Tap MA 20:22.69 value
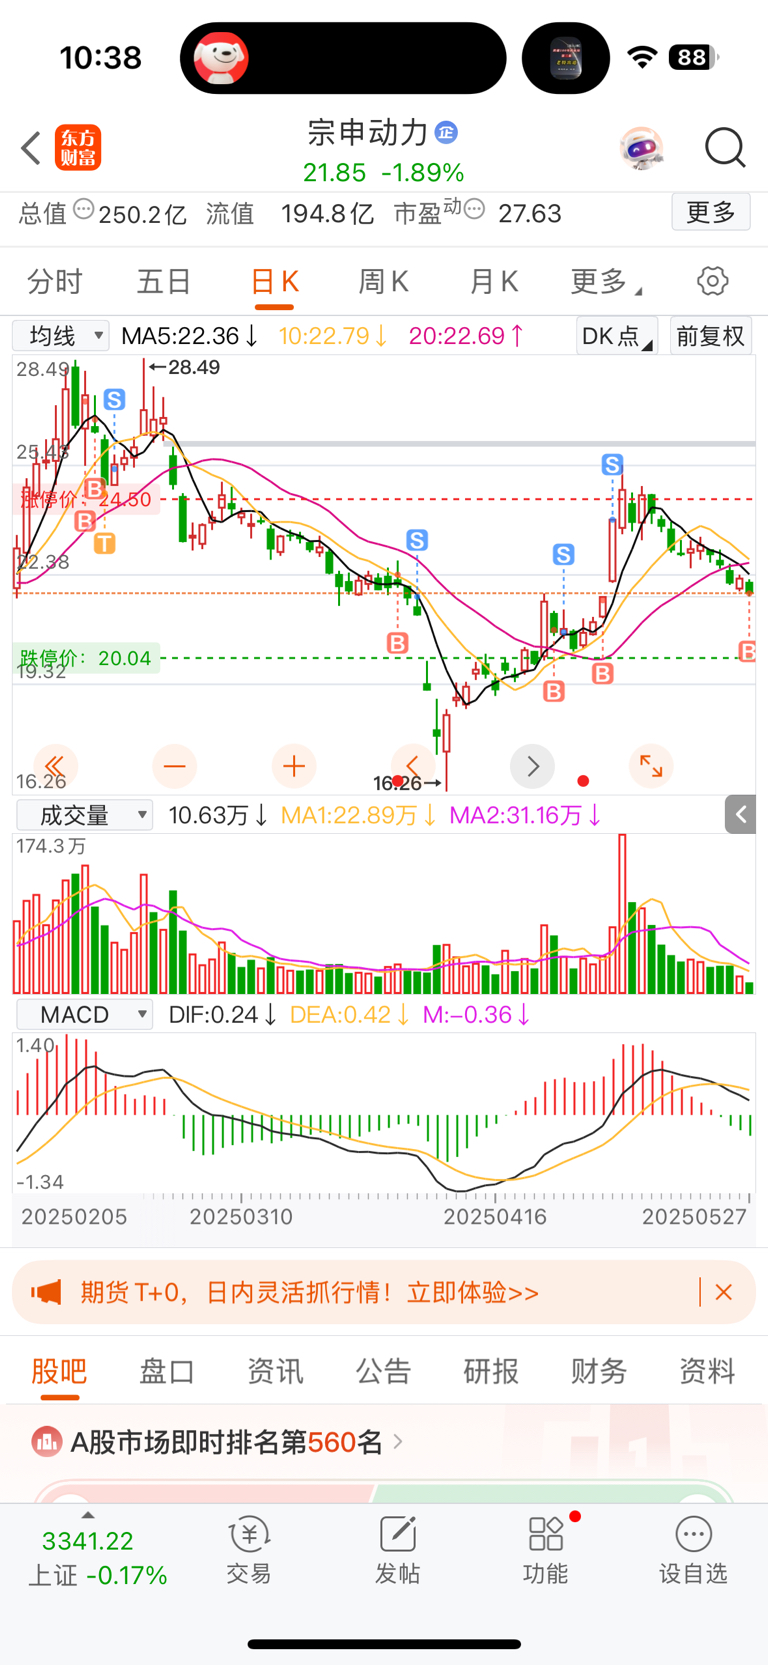The image size is (769, 1665). click(x=466, y=336)
